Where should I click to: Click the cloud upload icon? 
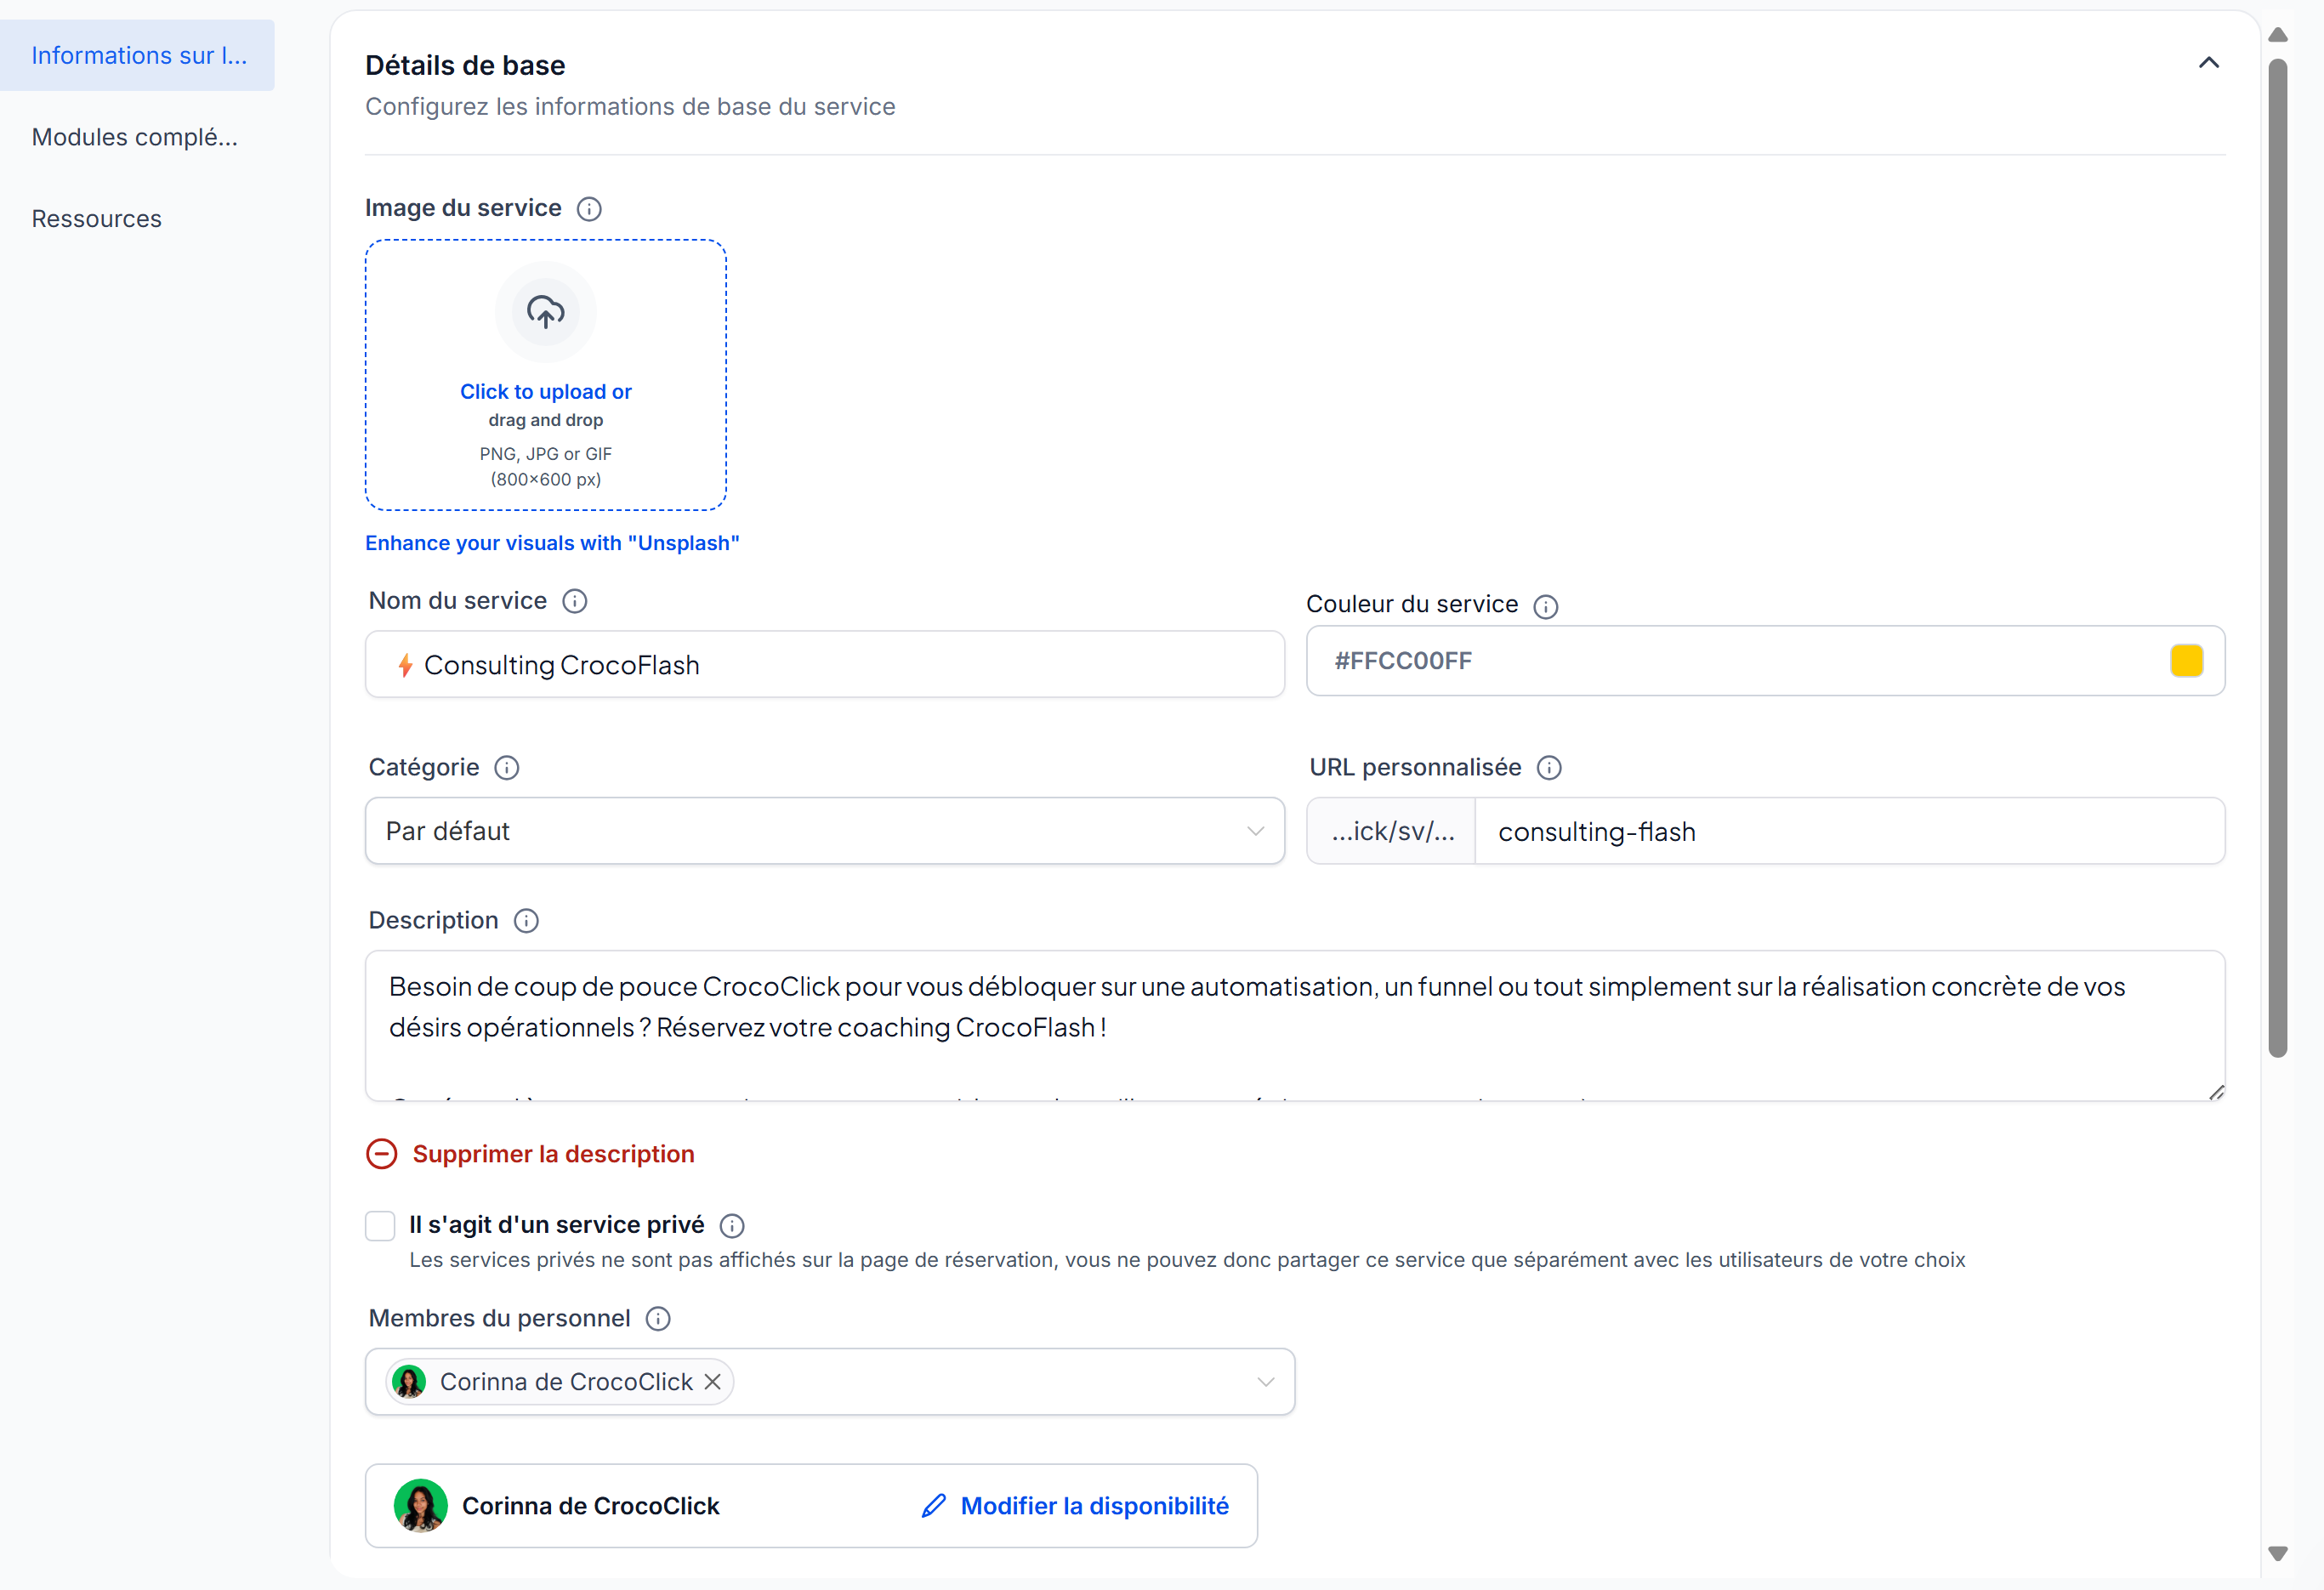(x=546, y=312)
